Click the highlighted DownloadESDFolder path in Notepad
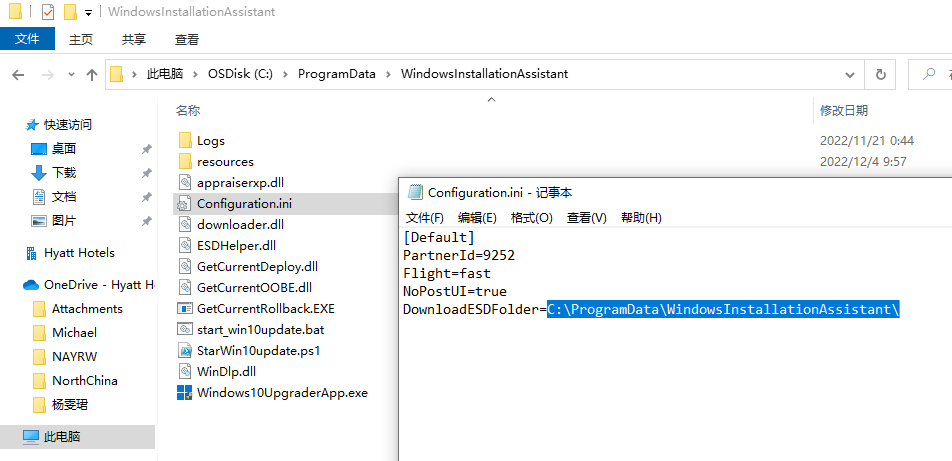Viewport: 952px width, 461px height. (x=722, y=309)
